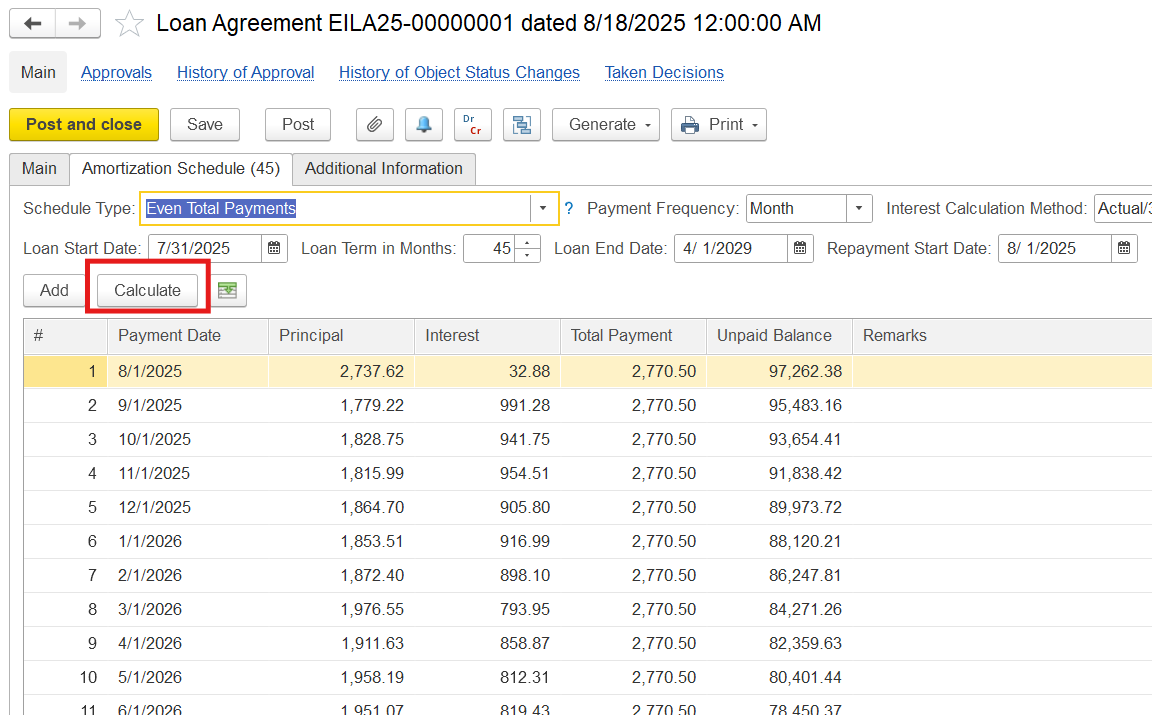Click the bell reminder icon
The height and width of the screenshot is (720, 1152).
pyautogui.click(x=424, y=125)
